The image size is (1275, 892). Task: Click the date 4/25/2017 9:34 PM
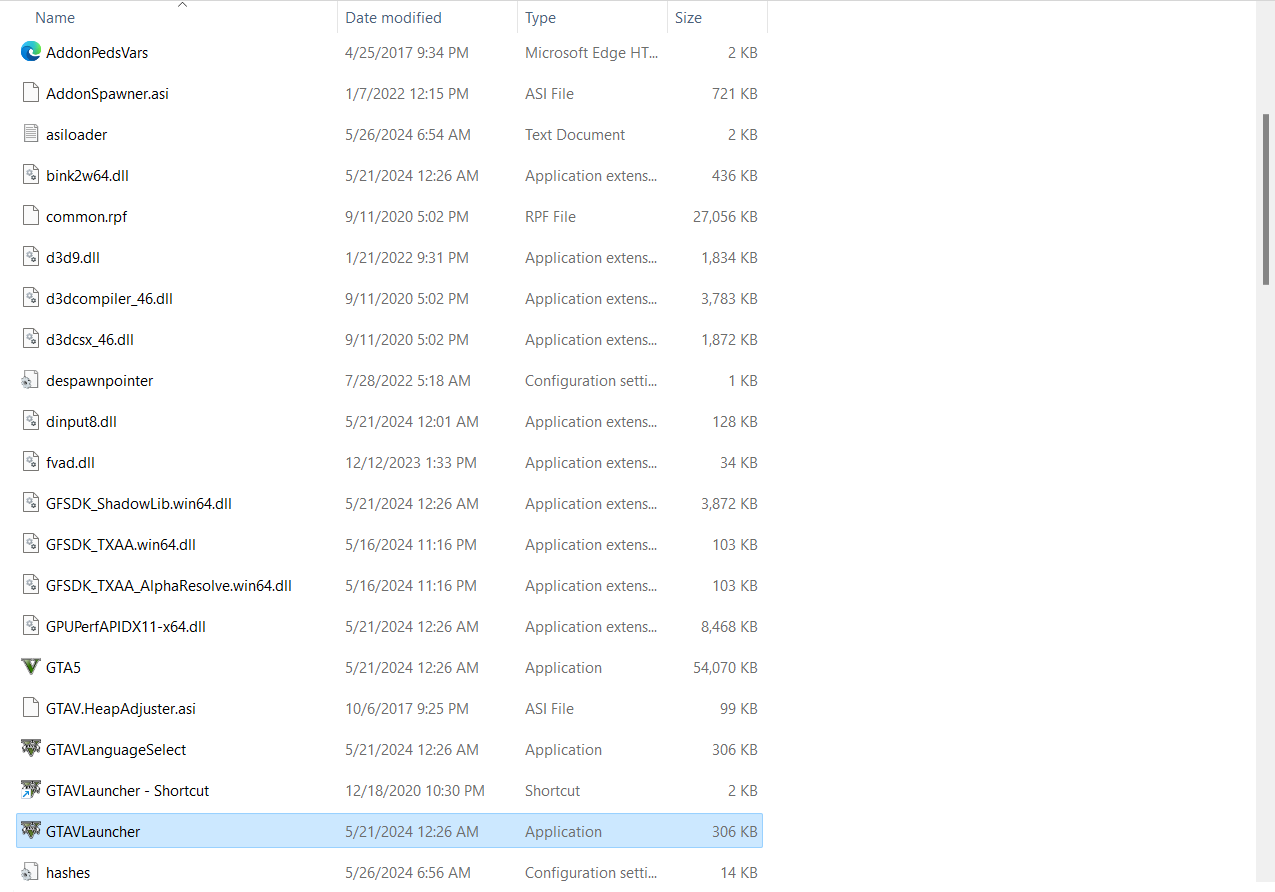[x=407, y=52]
